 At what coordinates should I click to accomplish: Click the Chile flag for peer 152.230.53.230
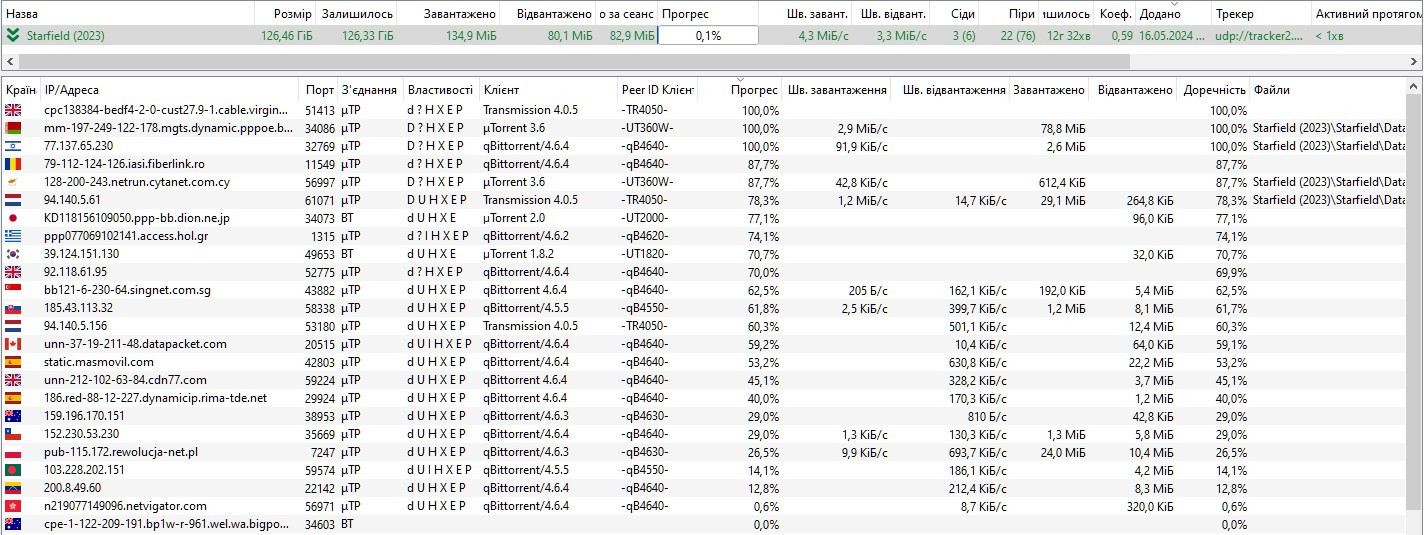tap(13, 434)
